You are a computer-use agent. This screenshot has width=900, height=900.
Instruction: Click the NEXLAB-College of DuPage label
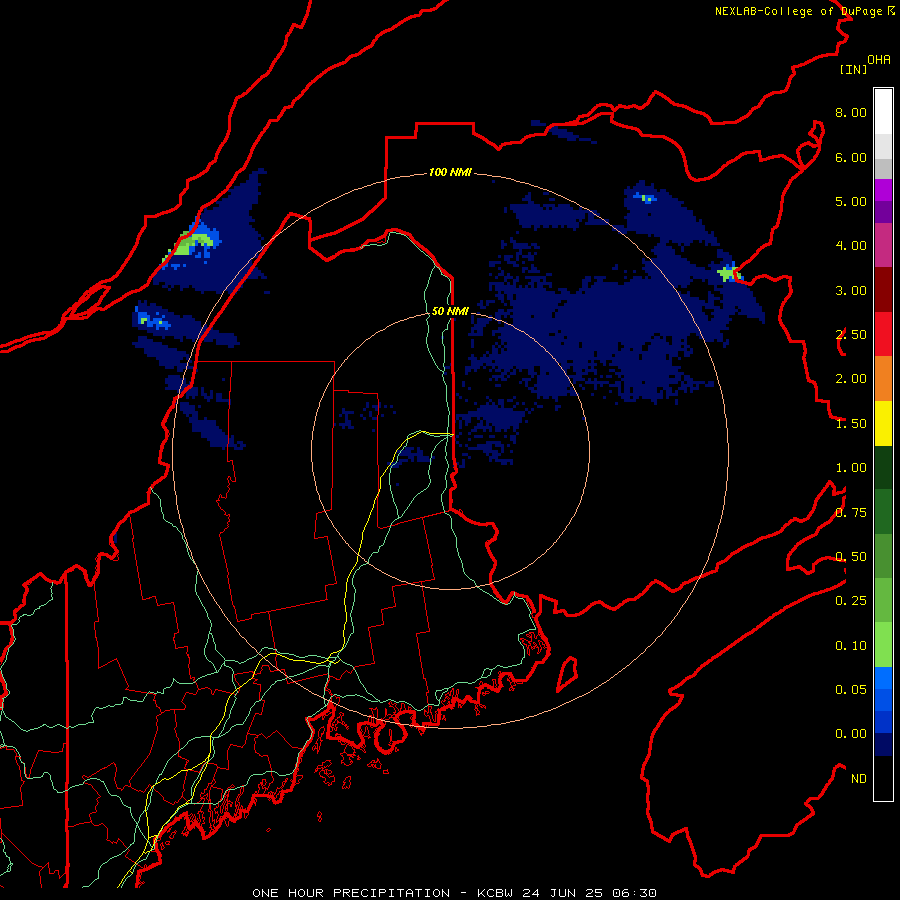(798, 11)
